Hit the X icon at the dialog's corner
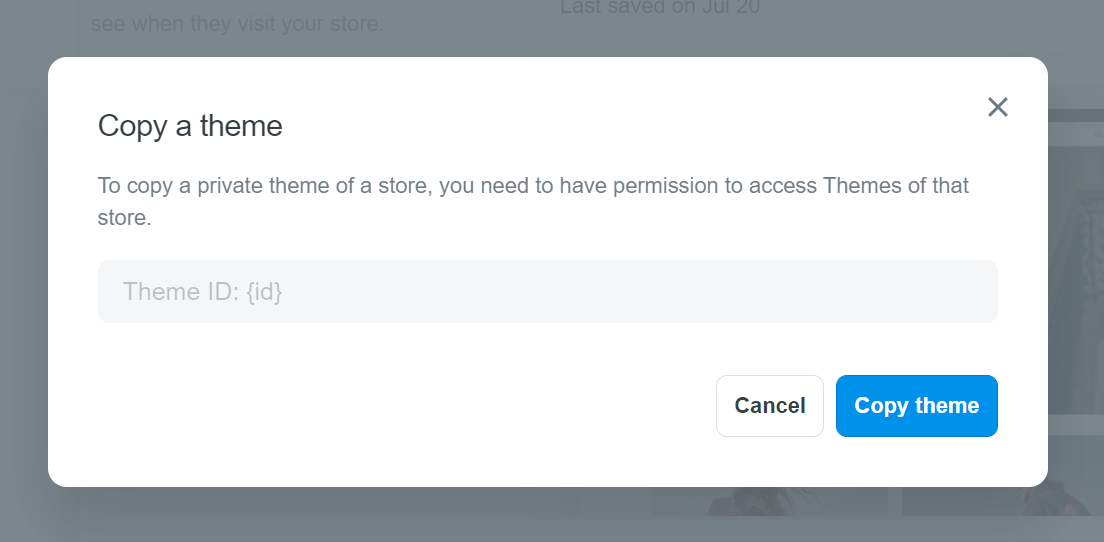 point(997,107)
